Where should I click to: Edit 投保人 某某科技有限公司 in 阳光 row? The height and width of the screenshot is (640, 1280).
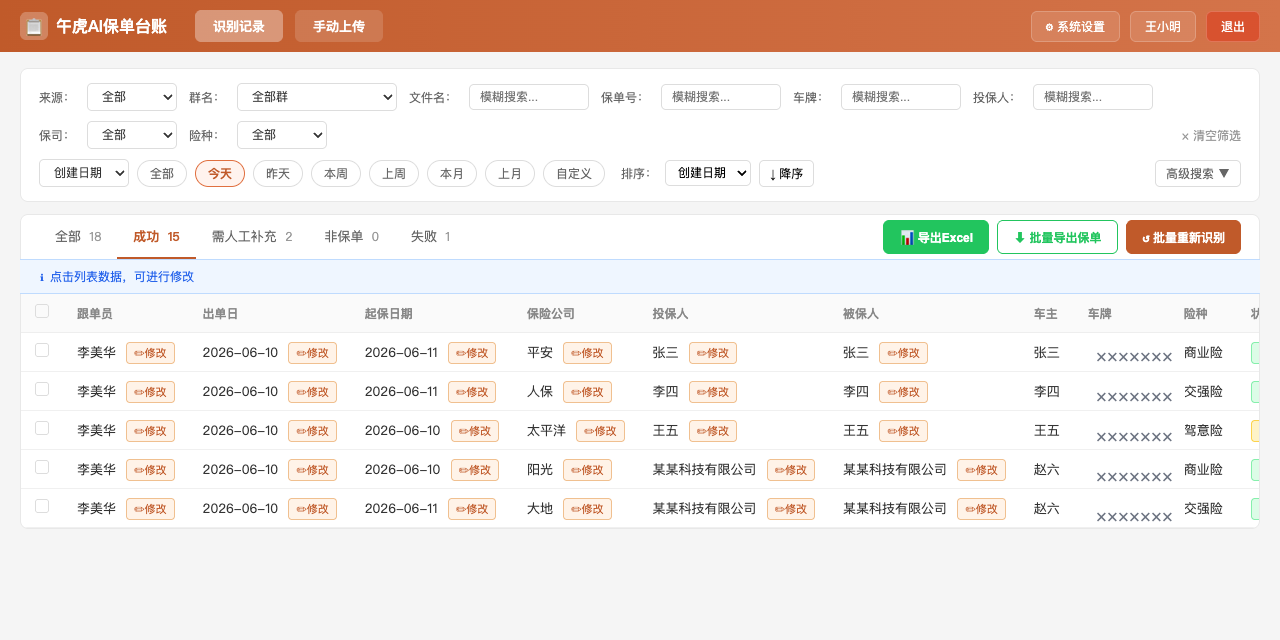pos(791,470)
